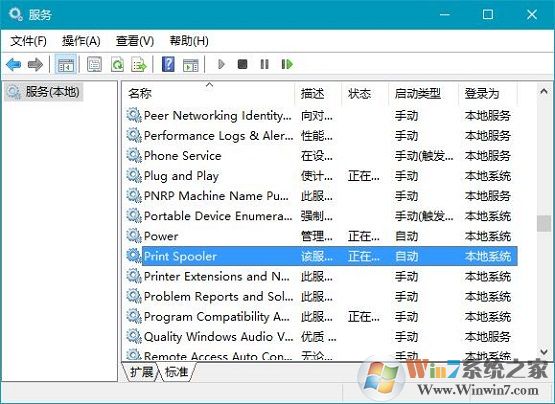This screenshot has height=404, width=555.
Task: Click gear icon beside Problem Reports
Action: click(x=134, y=296)
